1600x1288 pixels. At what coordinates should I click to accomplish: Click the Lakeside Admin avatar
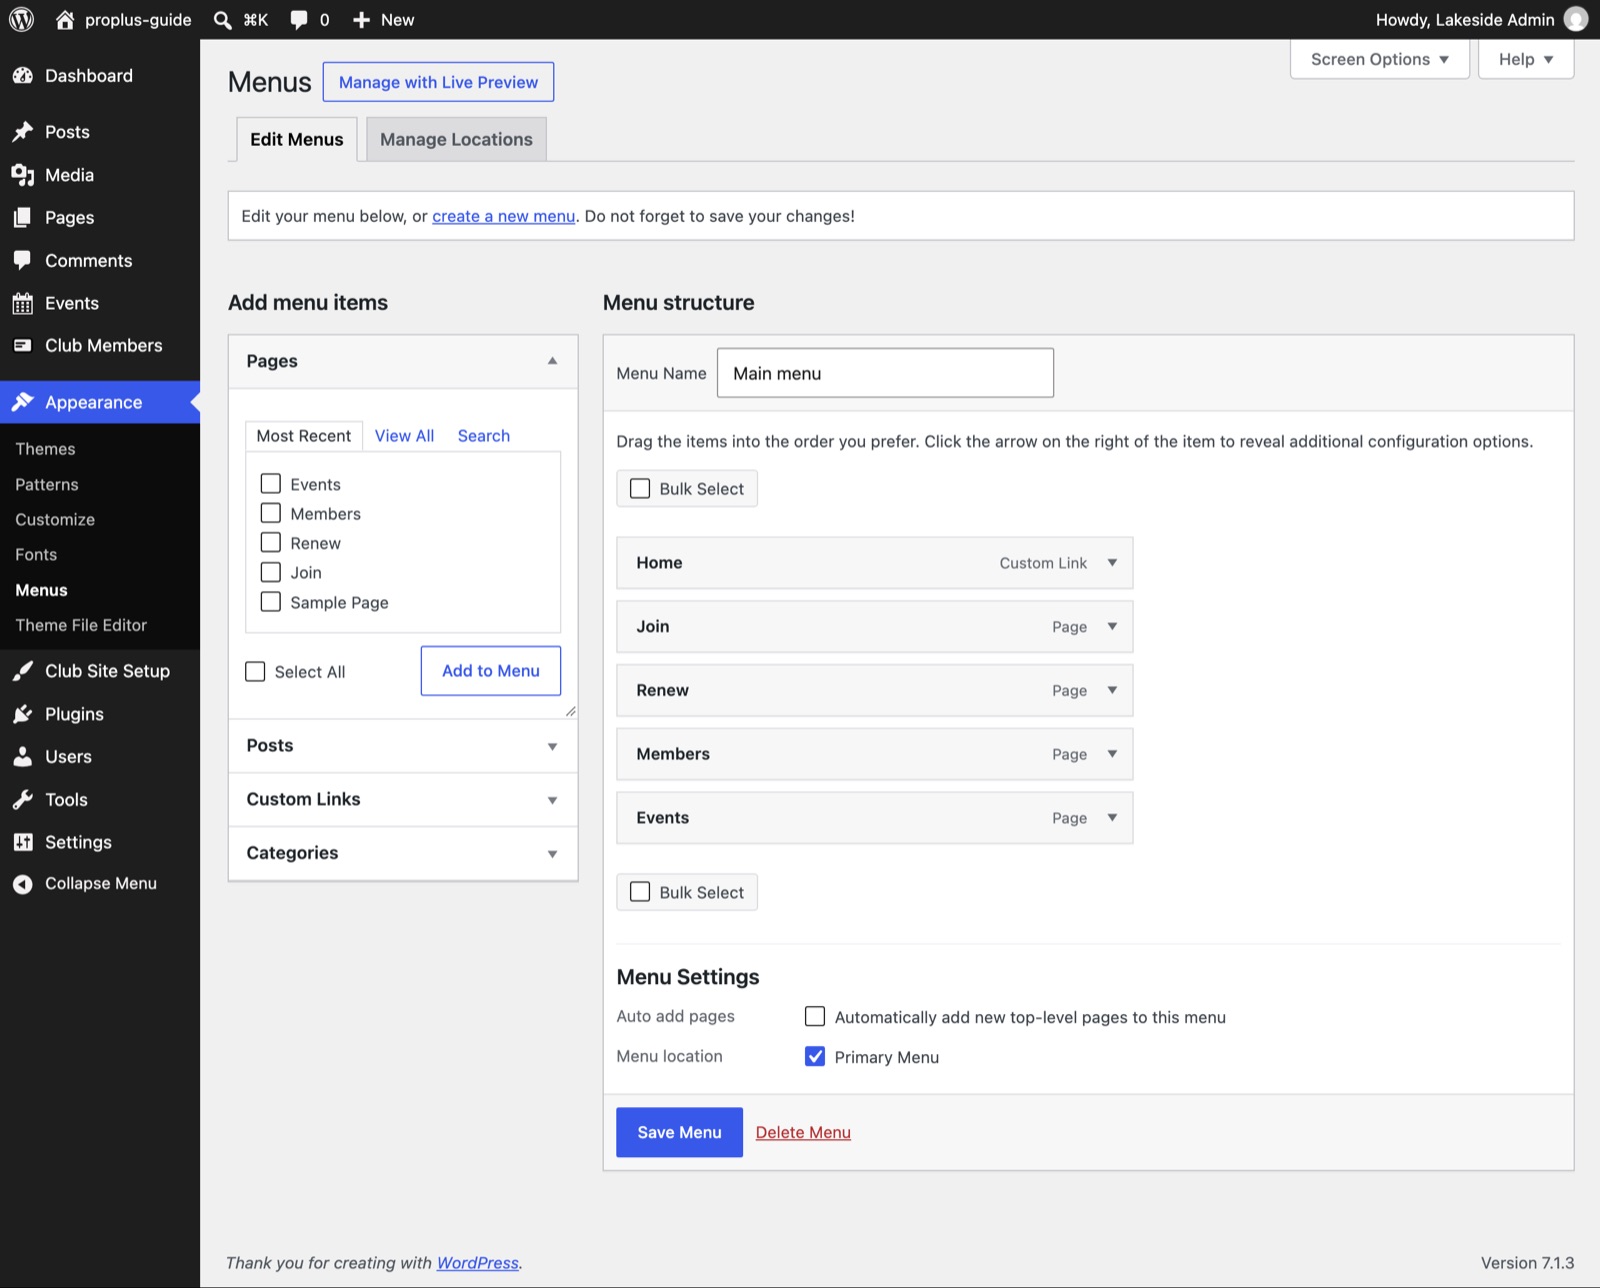(1575, 19)
